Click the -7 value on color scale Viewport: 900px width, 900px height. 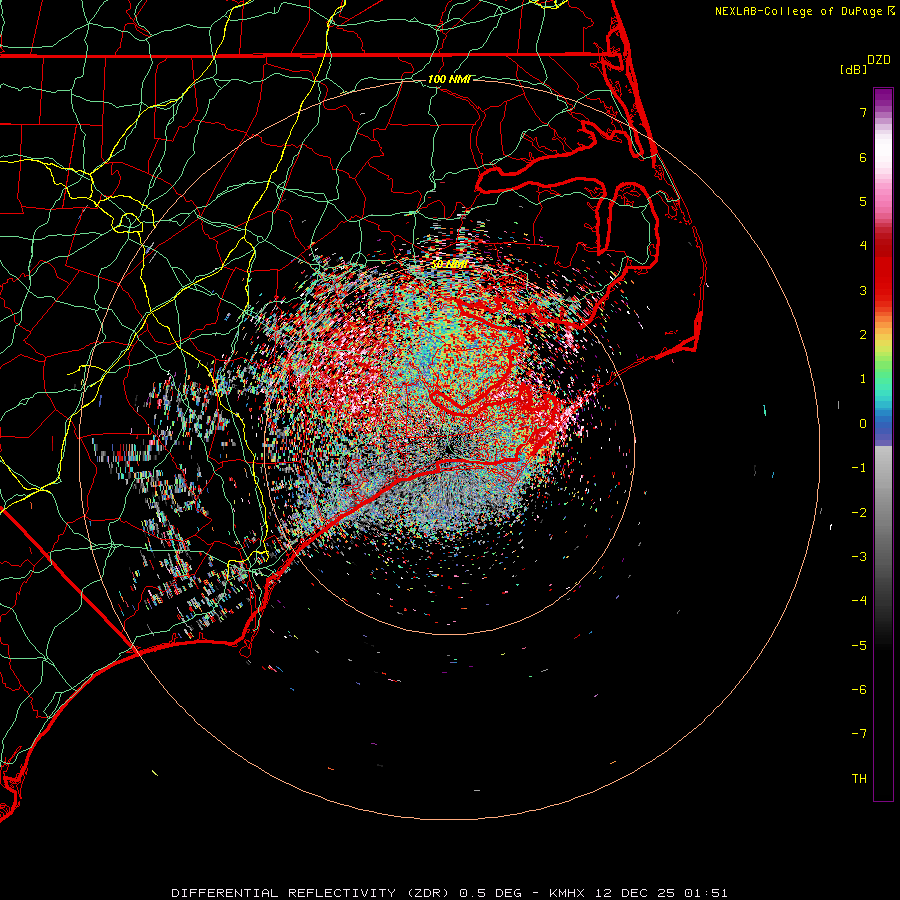pos(859,734)
